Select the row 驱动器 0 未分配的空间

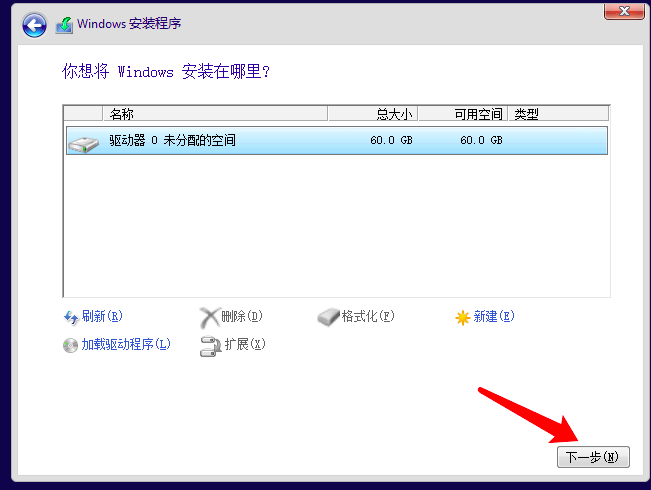(337, 141)
